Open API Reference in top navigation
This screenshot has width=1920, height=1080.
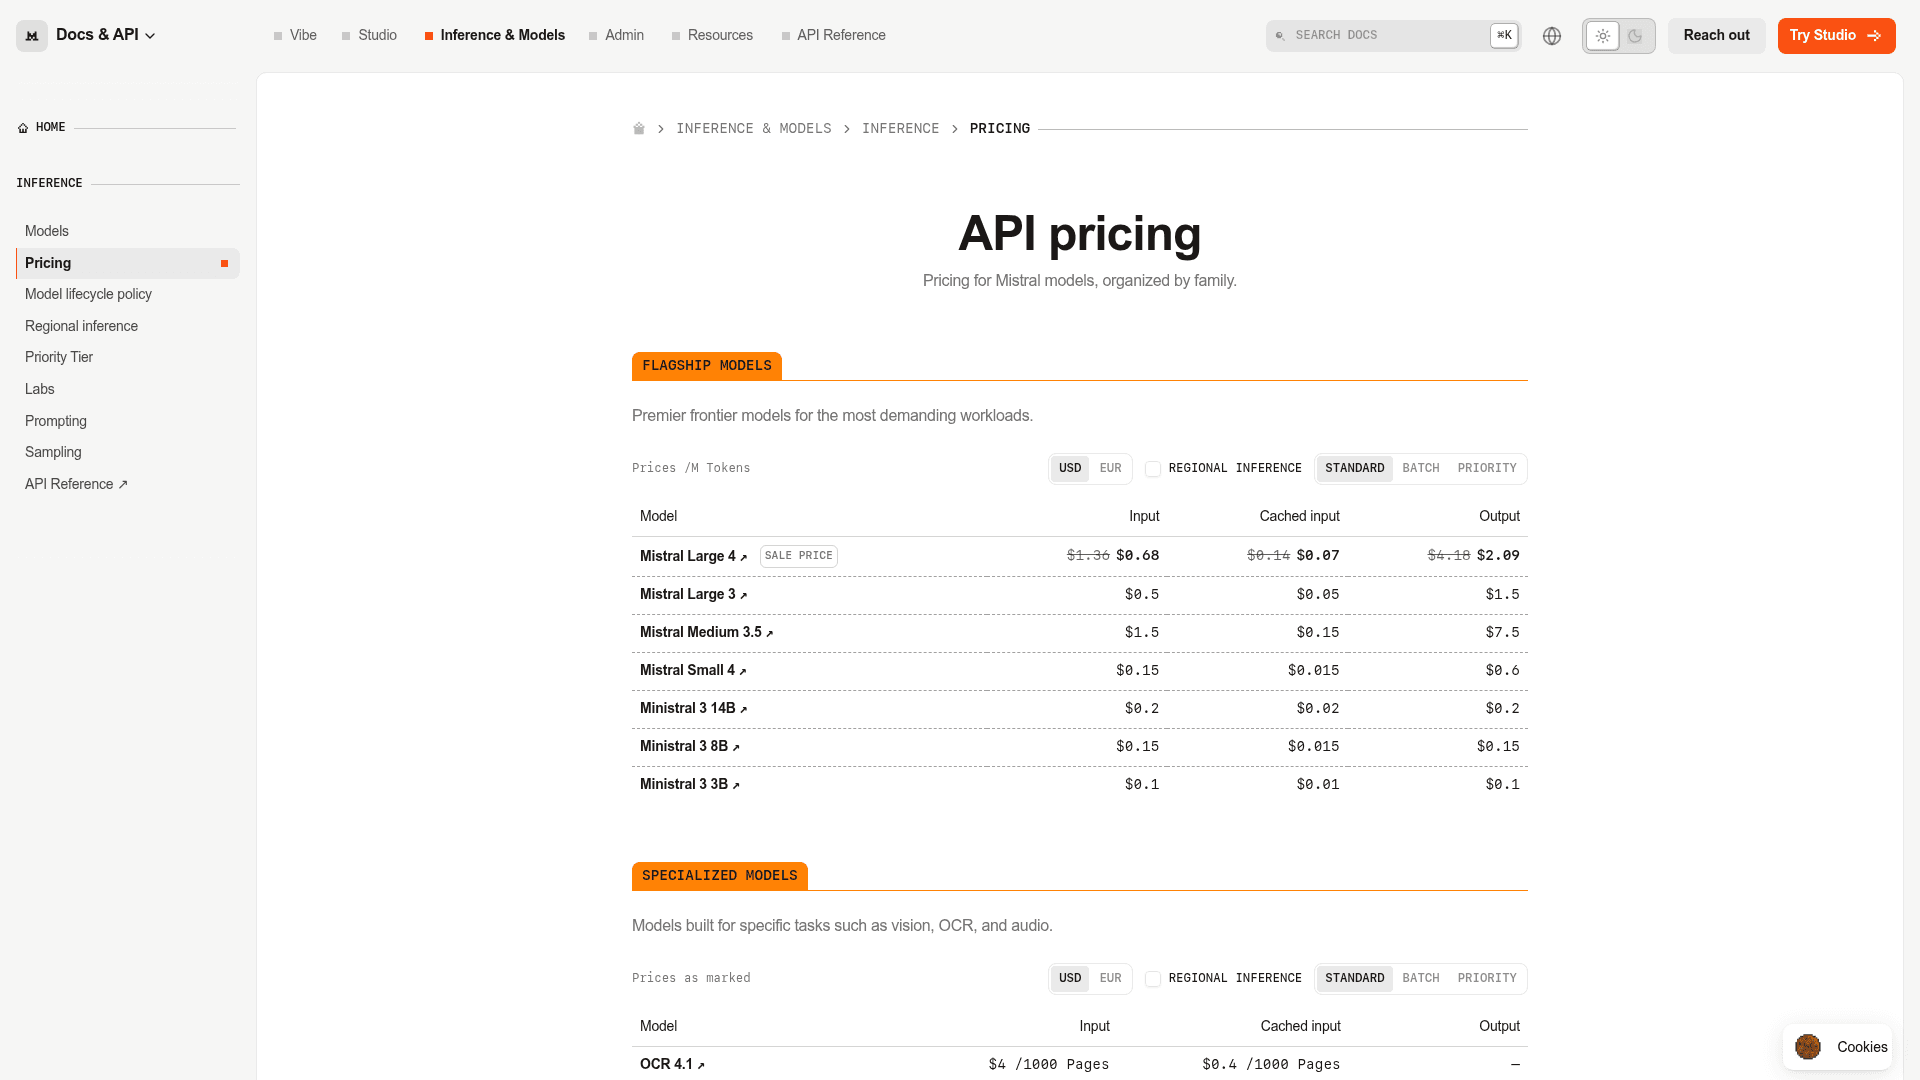tap(833, 35)
